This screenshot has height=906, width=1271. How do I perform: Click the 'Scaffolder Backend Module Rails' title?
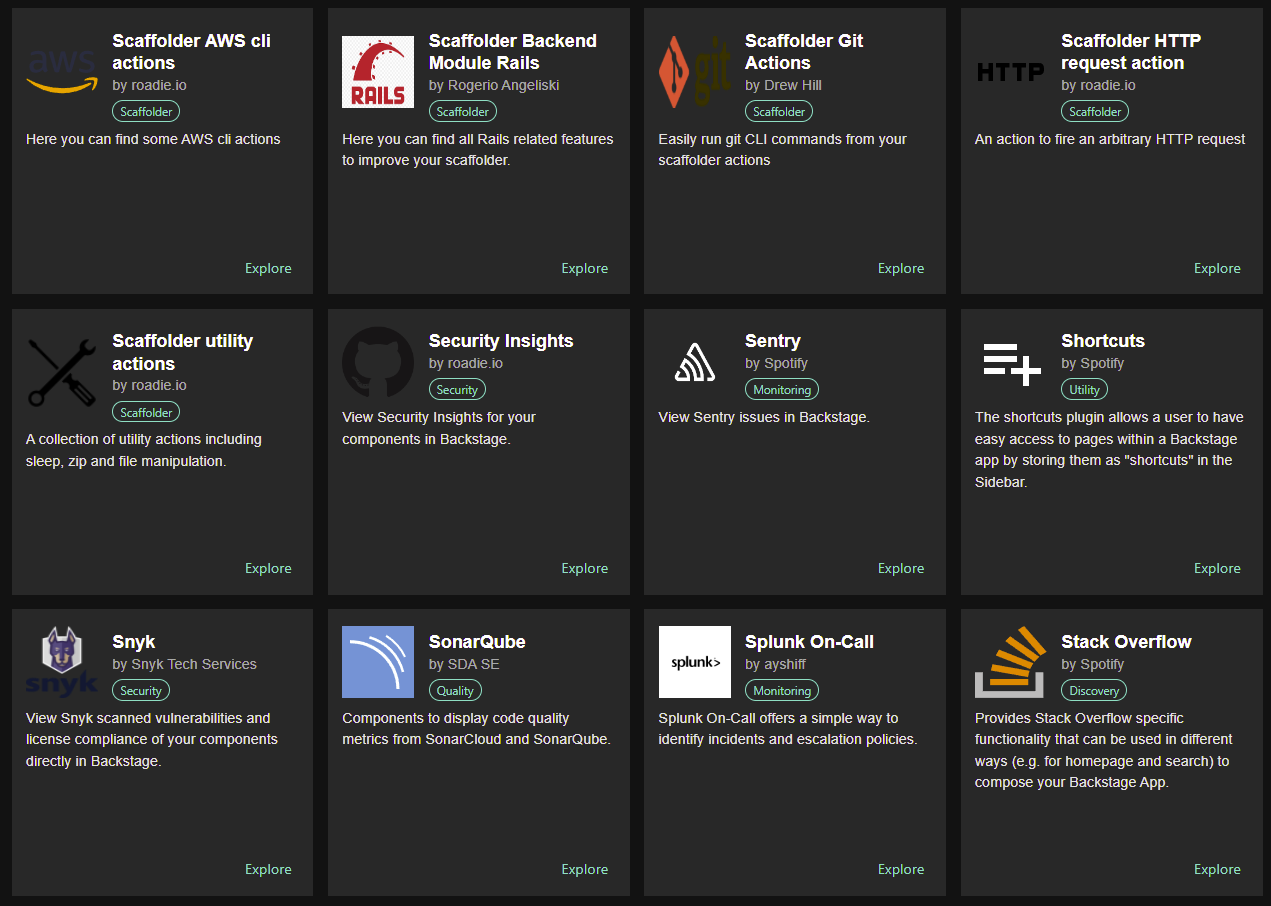coord(513,52)
